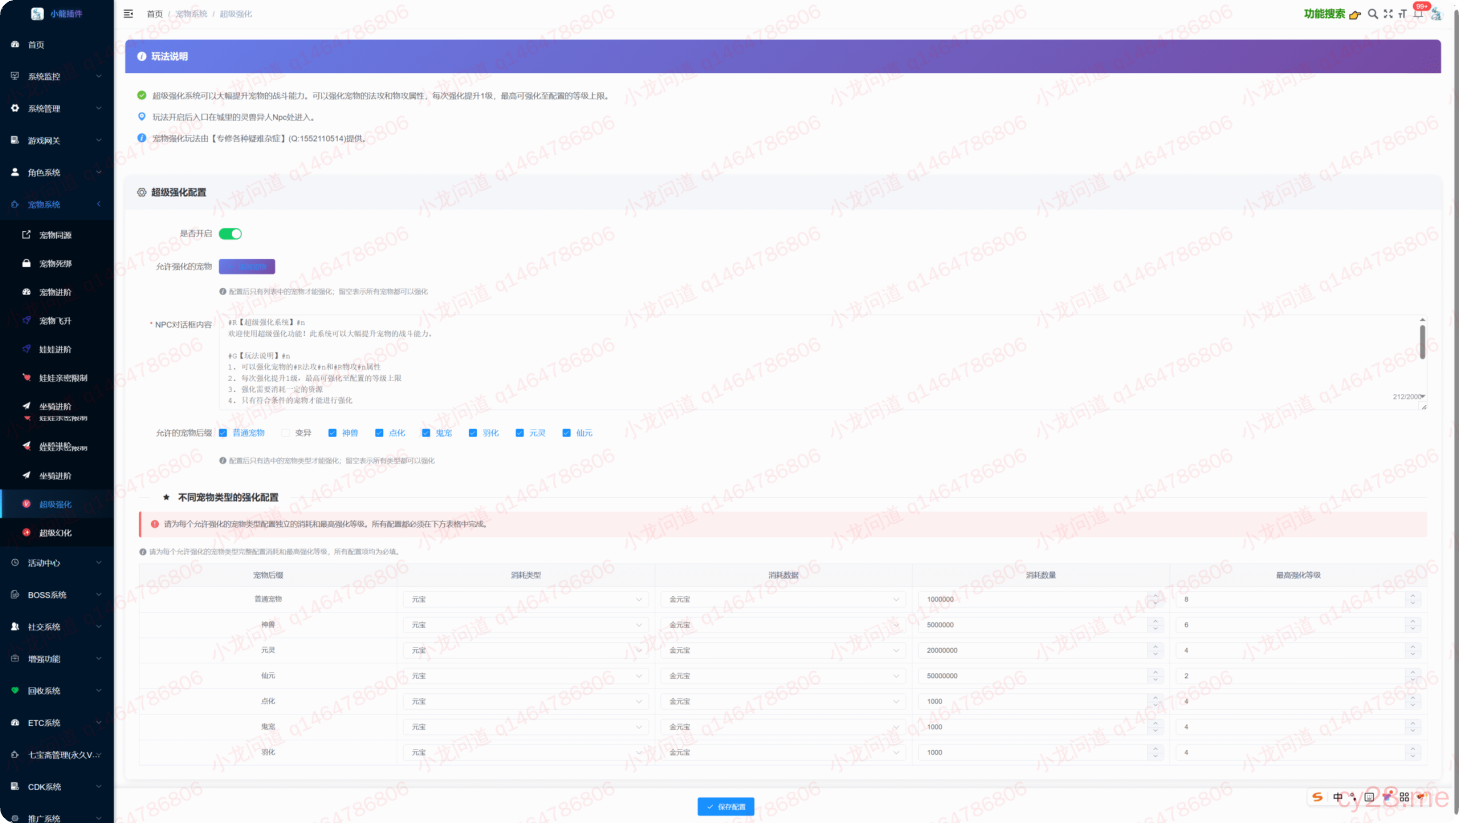This screenshot has width=1459, height=823.
Task: Open the search magnifier icon in header
Action: (x=1373, y=14)
